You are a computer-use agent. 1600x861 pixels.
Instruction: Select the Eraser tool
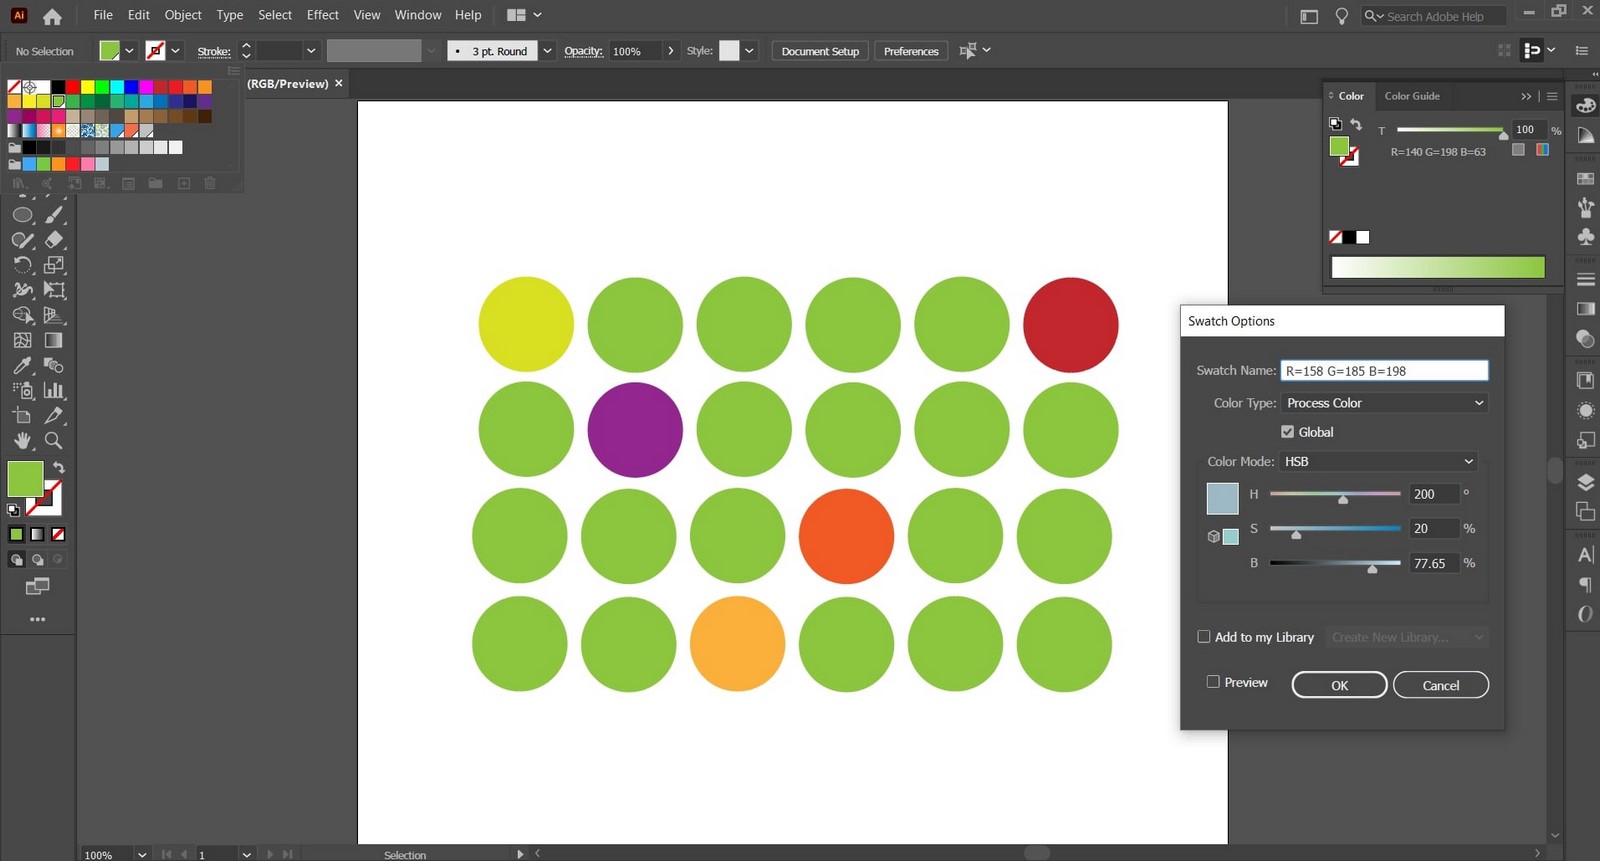point(54,240)
